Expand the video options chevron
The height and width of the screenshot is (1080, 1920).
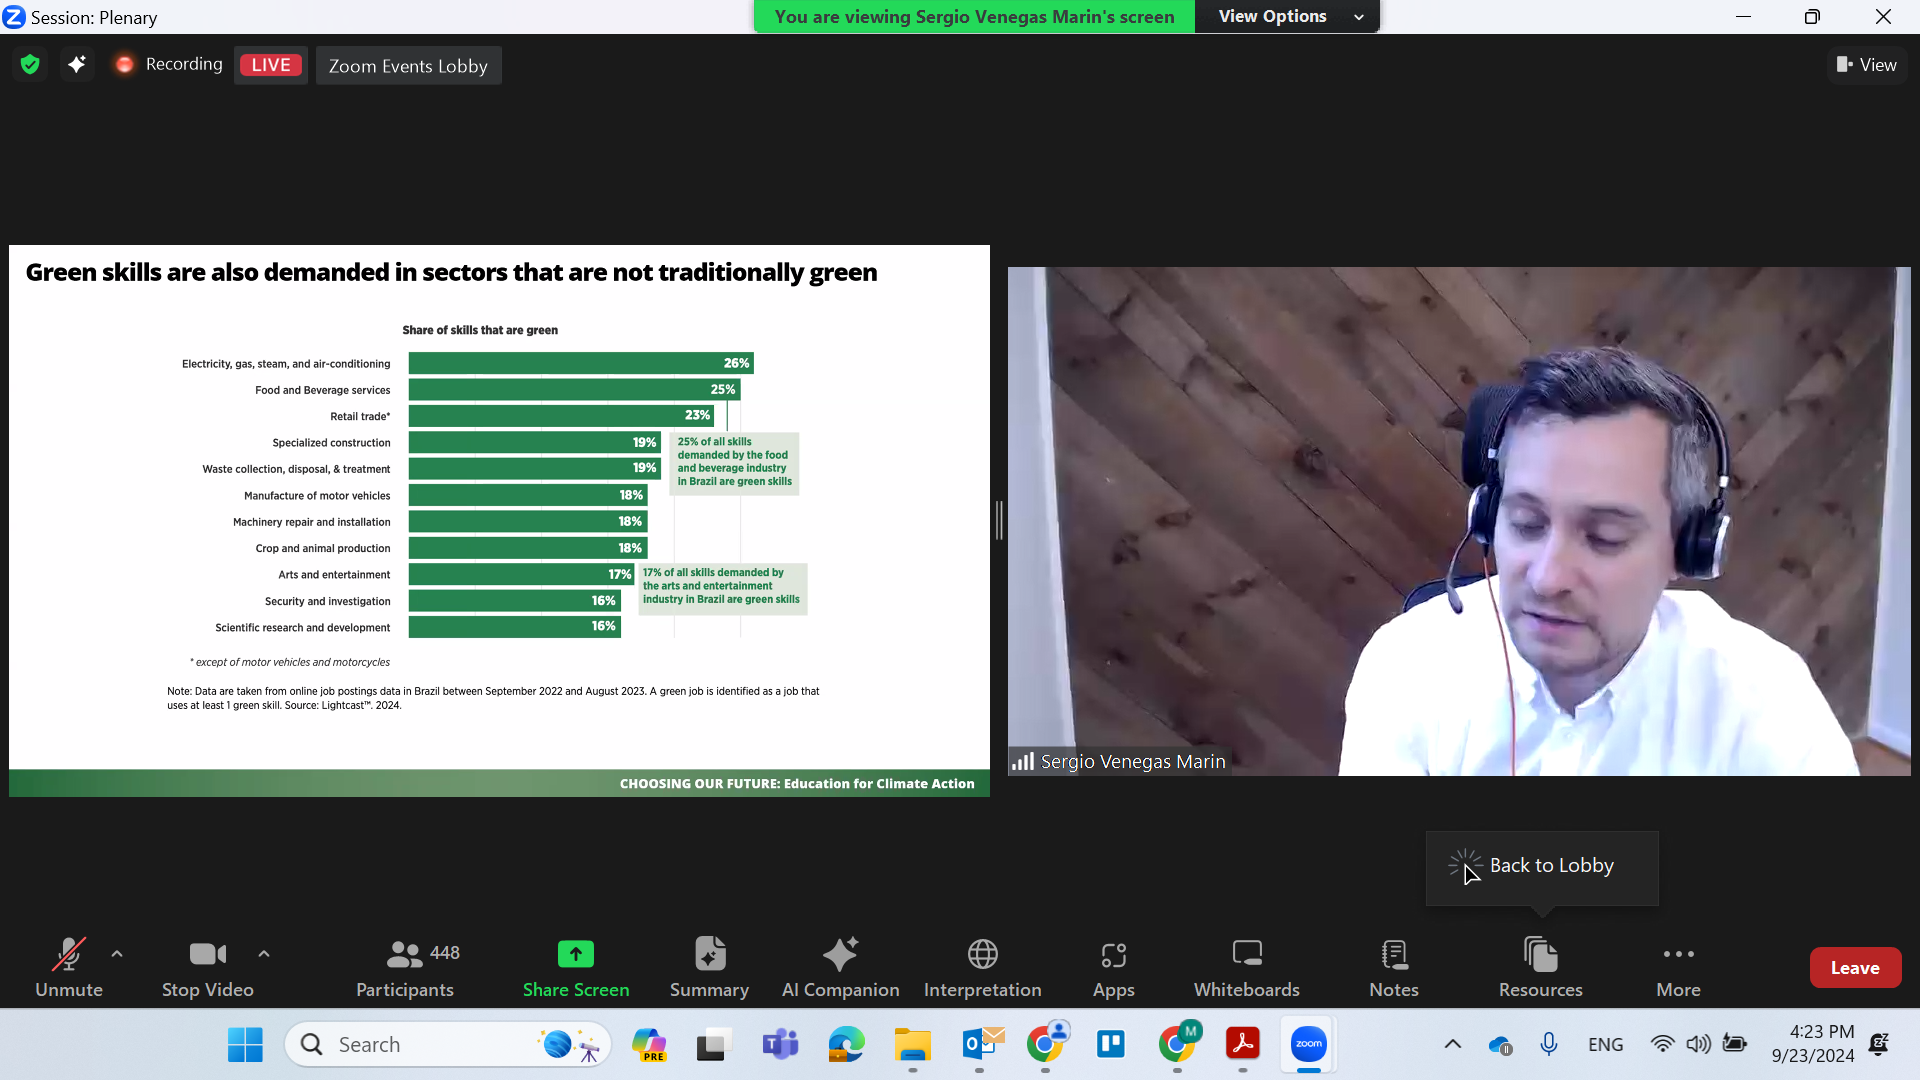tap(264, 954)
